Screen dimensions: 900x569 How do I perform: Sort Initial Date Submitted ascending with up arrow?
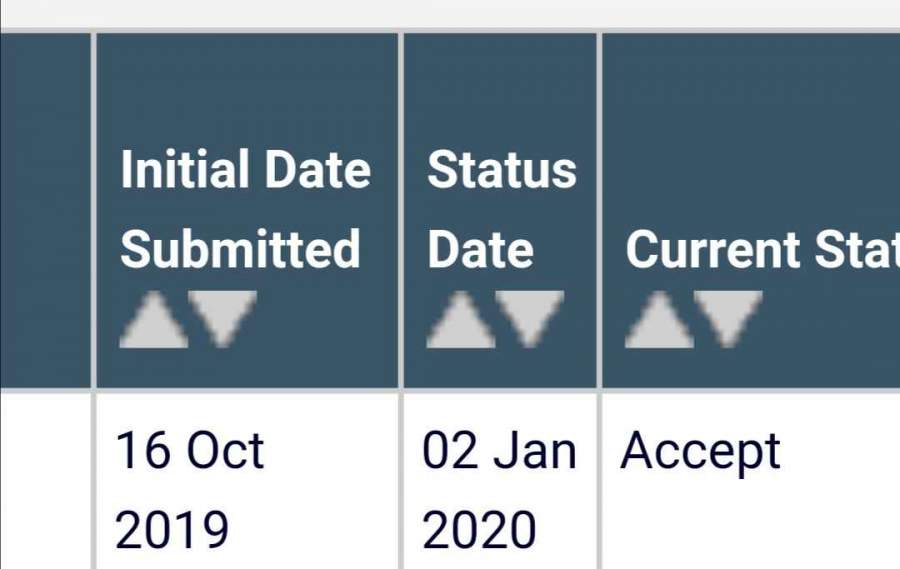click(154, 322)
